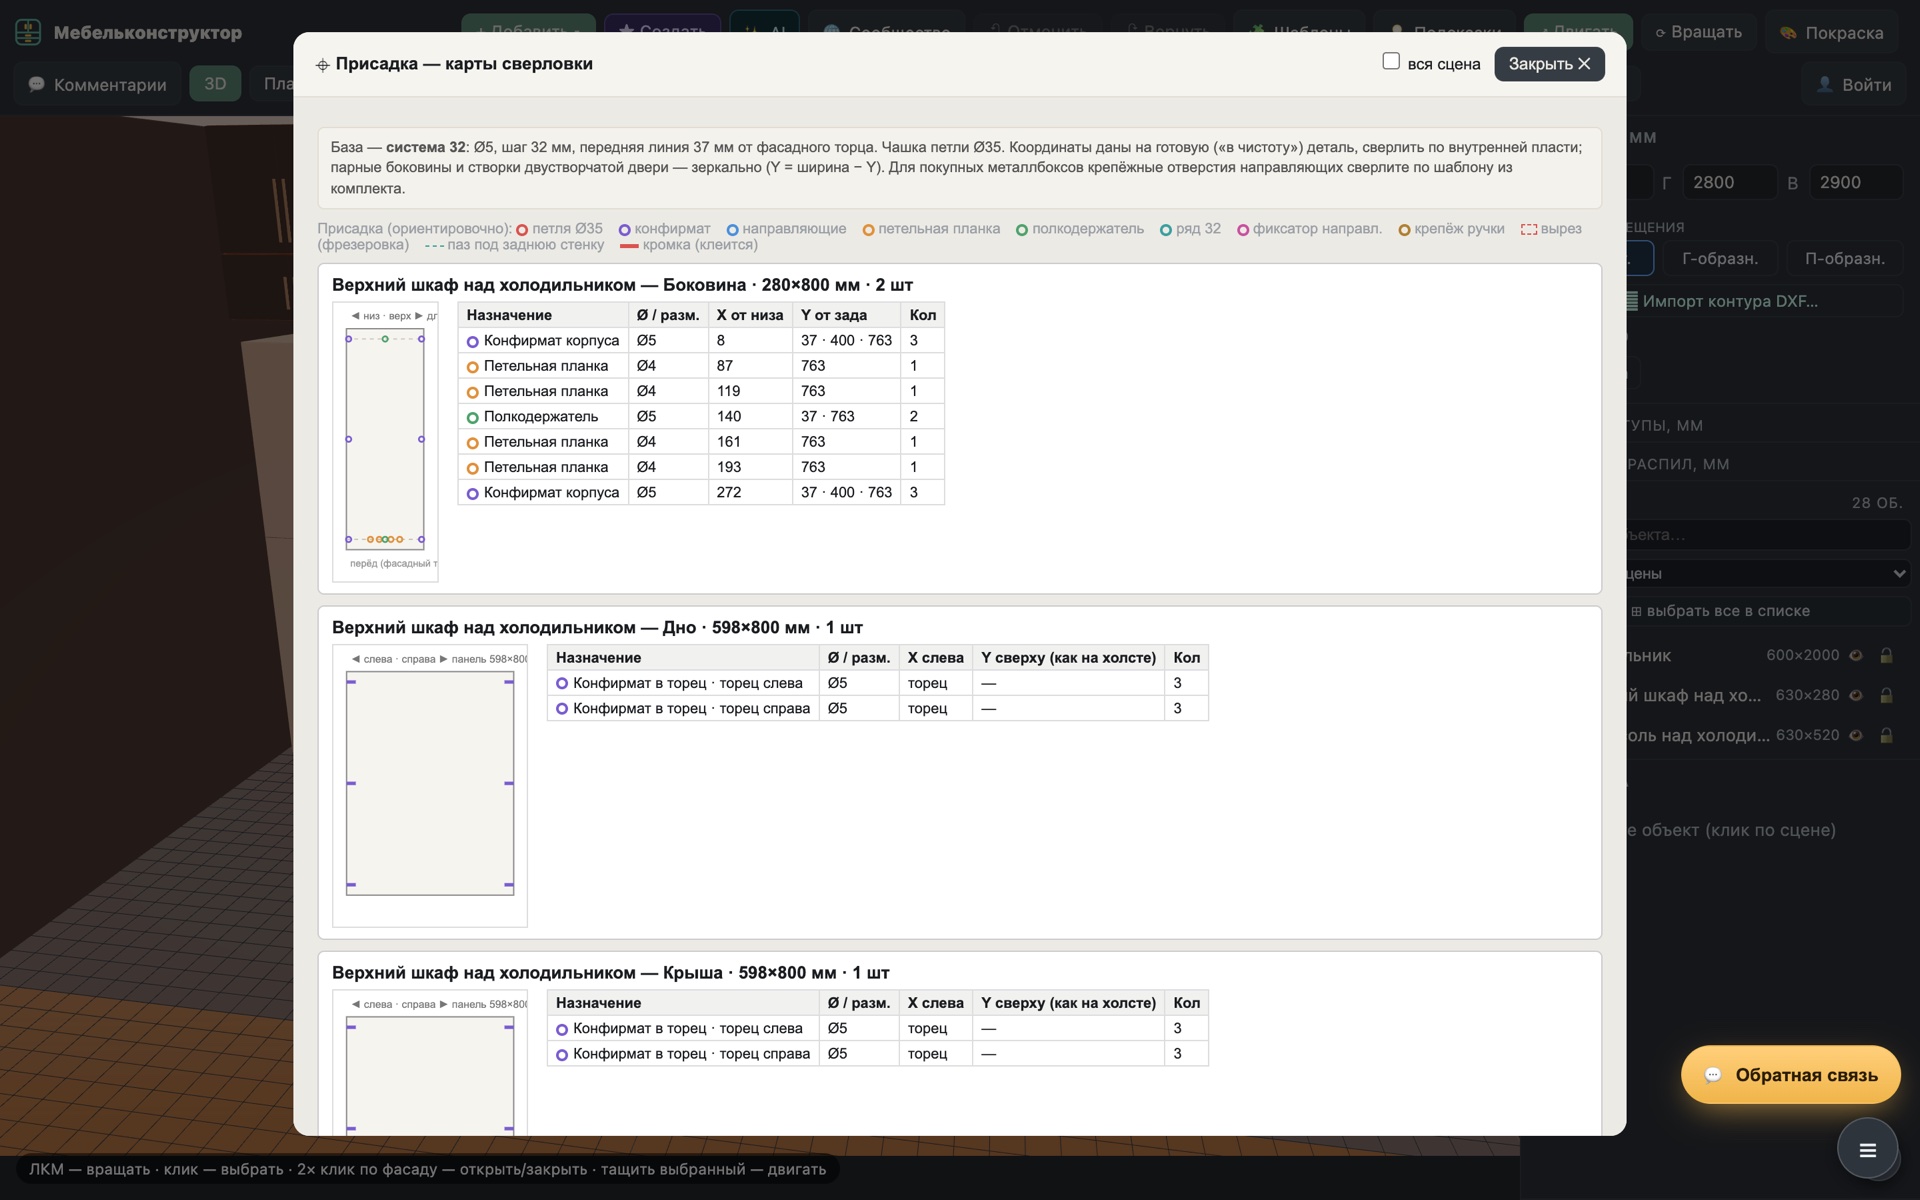1920x1200 pixels.
Task: Select the Петельная планка row with X 193
Action: coord(701,467)
